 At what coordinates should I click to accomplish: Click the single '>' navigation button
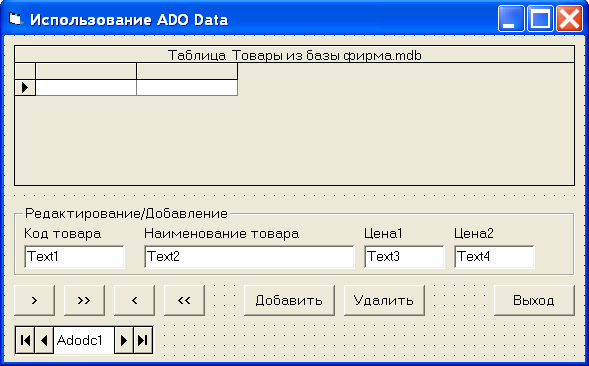click(x=34, y=300)
